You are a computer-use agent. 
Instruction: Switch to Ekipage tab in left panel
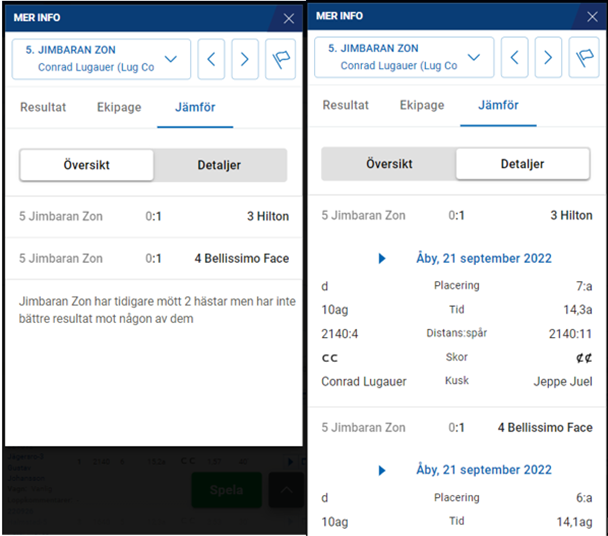[119, 107]
